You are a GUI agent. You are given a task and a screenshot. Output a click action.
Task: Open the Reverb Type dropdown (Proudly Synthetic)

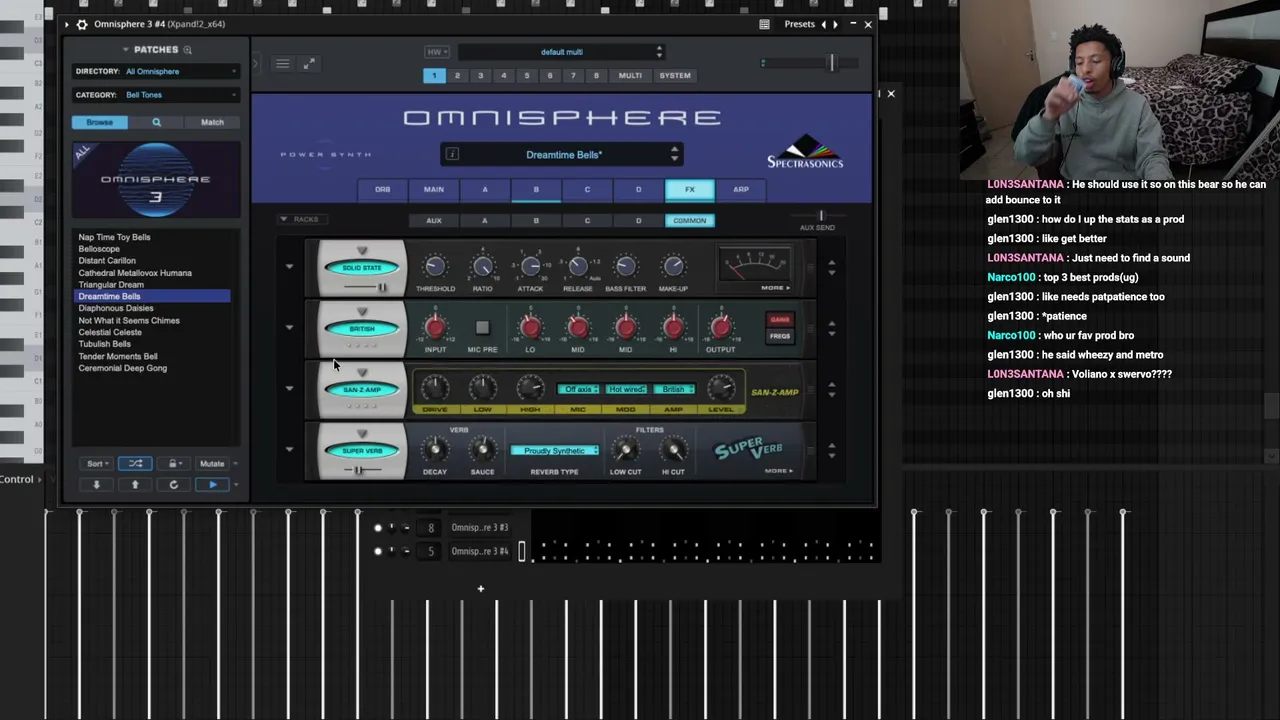555,451
